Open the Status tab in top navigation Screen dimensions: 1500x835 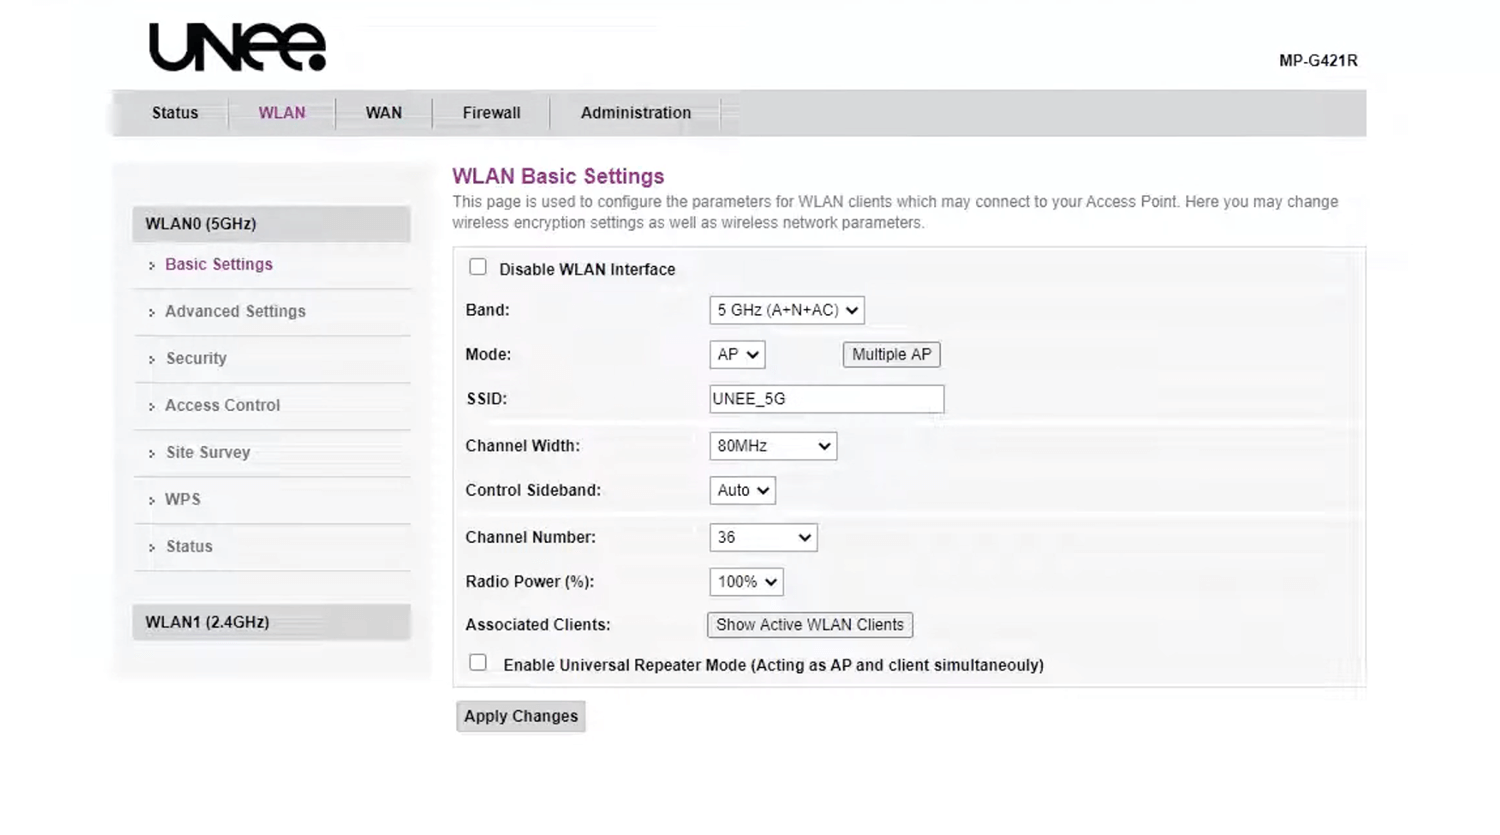click(175, 113)
